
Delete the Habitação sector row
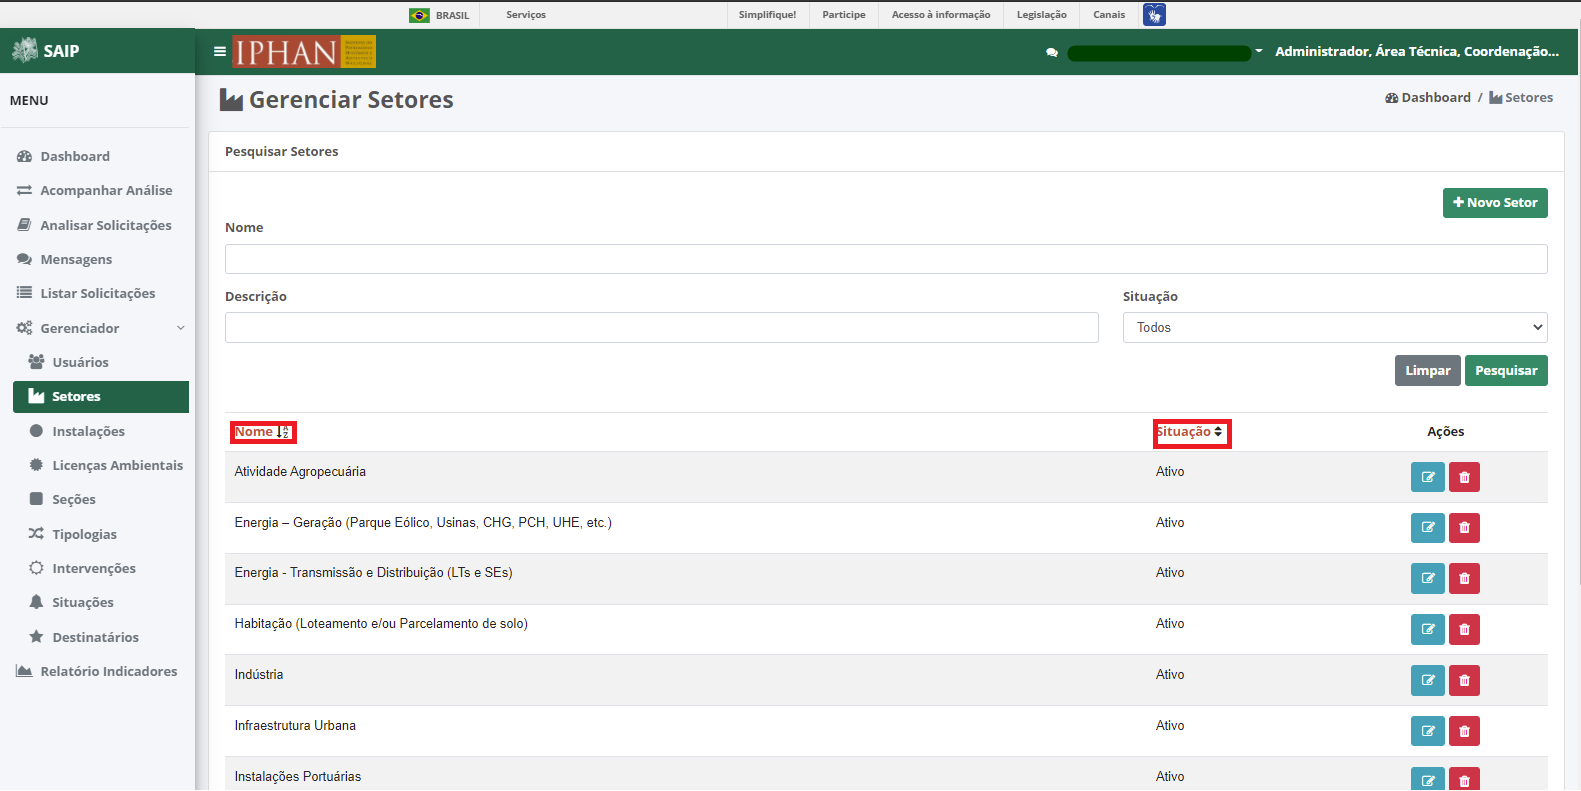(x=1464, y=629)
